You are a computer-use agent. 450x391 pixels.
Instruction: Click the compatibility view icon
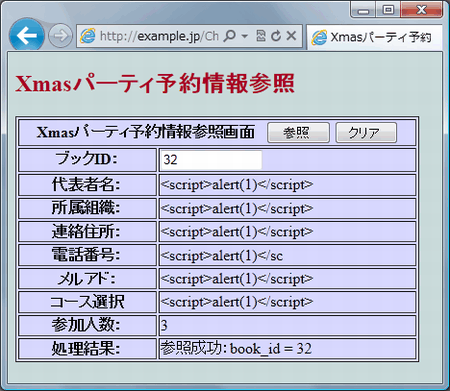pyautogui.click(x=261, y=35)
